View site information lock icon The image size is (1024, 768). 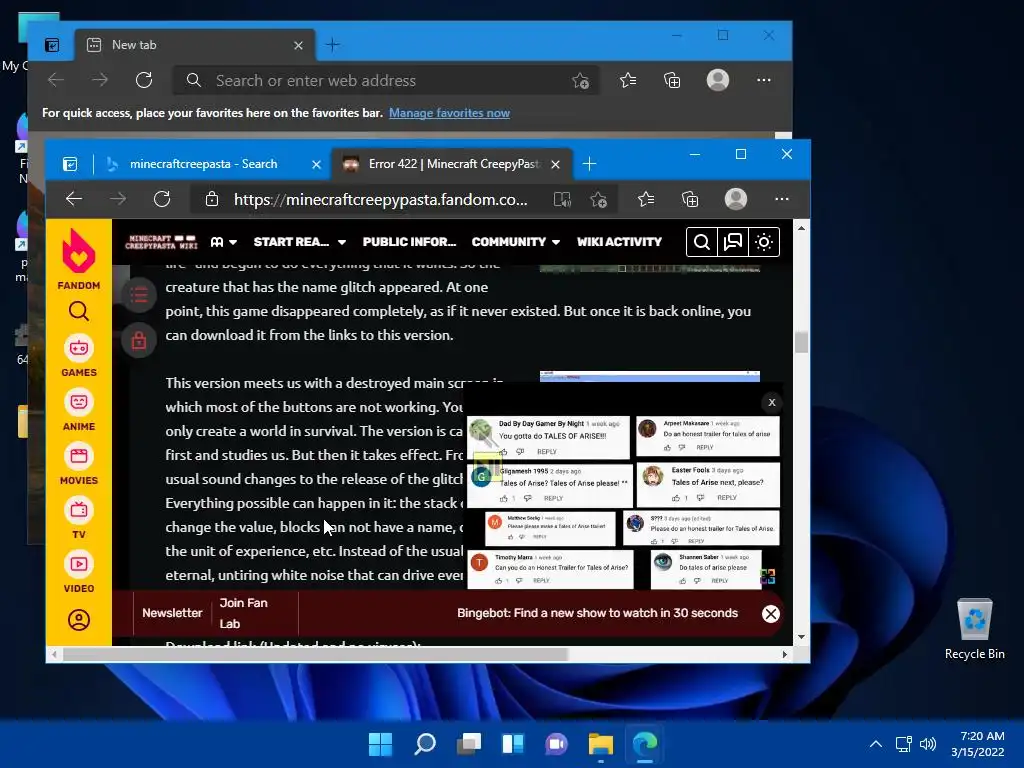pos(212,199)
